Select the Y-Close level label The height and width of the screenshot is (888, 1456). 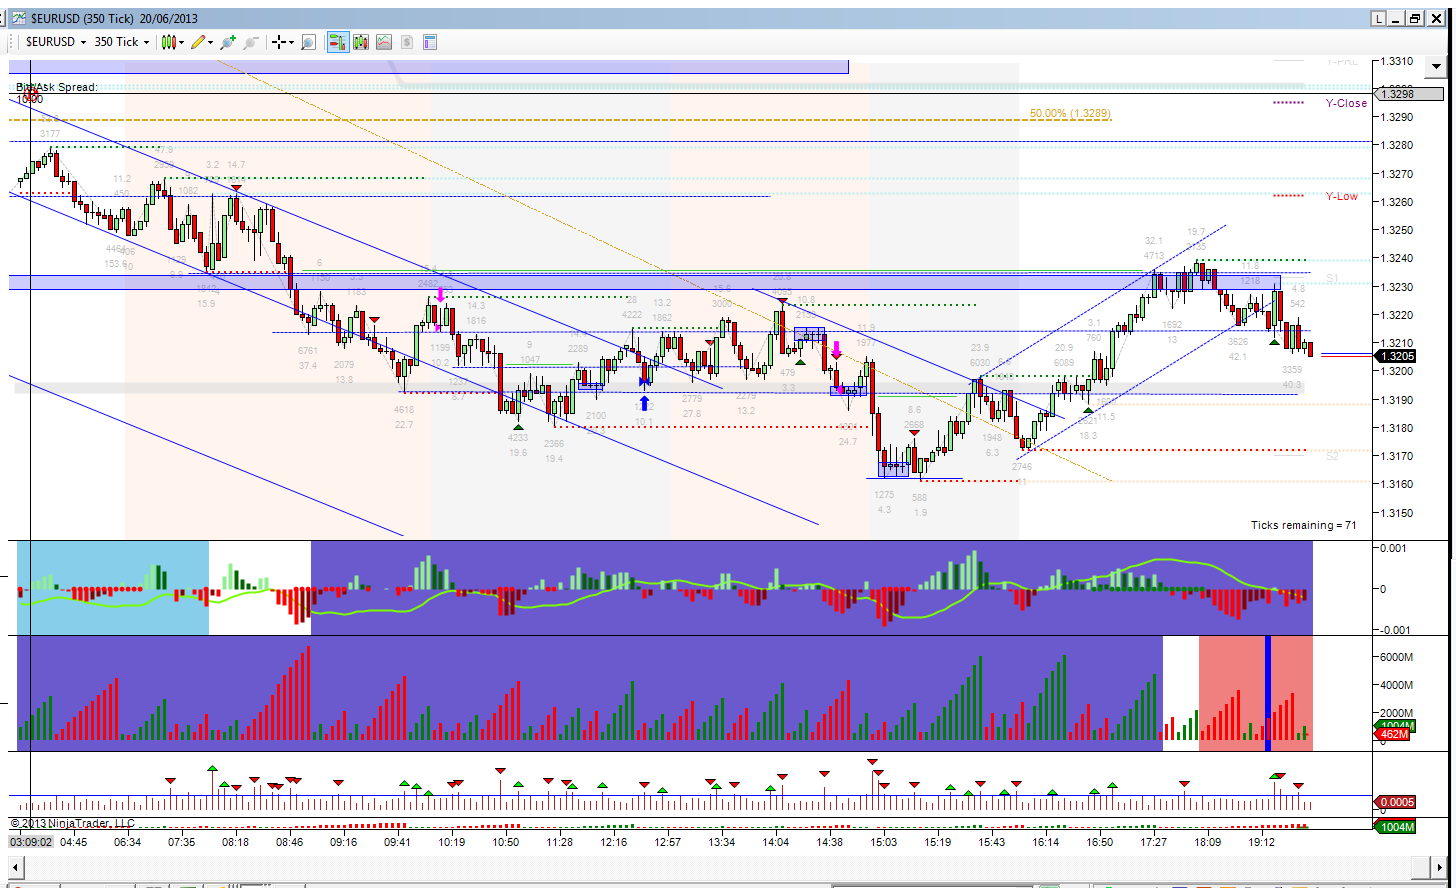1346,103
